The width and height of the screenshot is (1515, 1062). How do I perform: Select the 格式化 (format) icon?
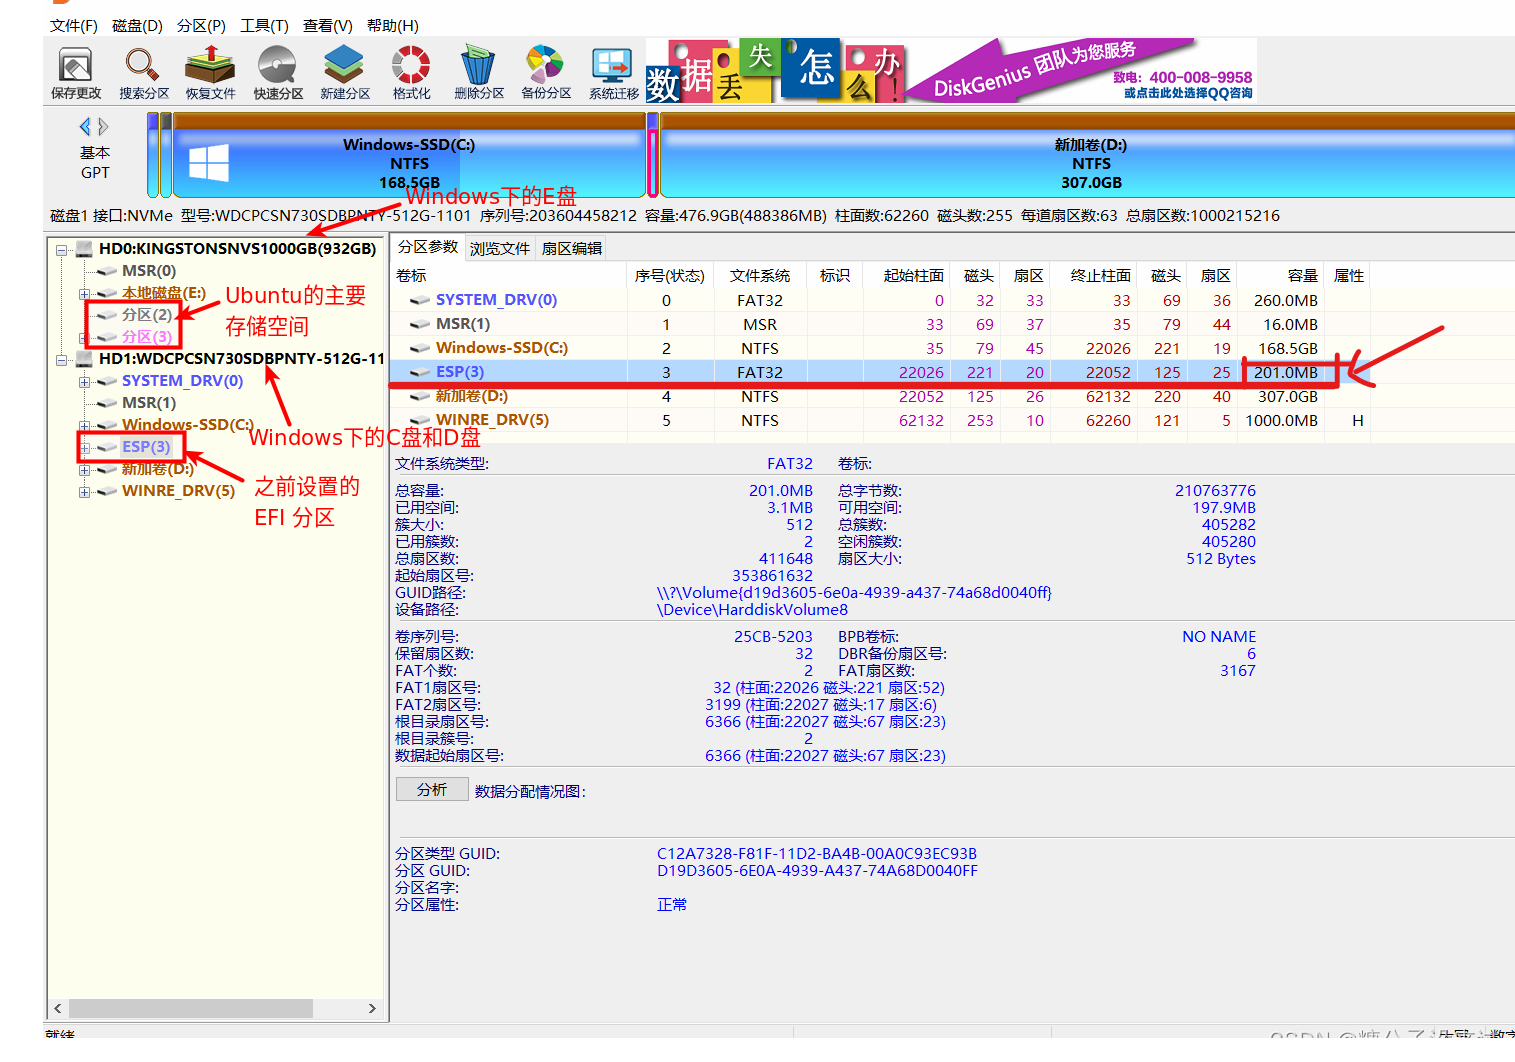click(410, 70)
